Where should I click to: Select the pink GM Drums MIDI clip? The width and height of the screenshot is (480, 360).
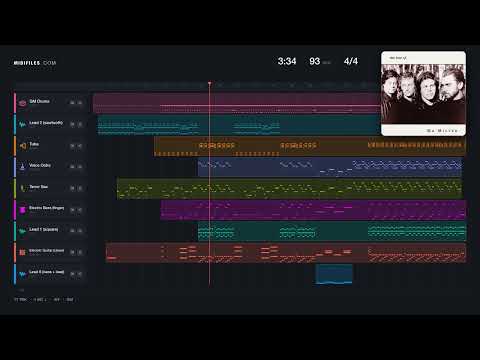[x=237, y=103]
